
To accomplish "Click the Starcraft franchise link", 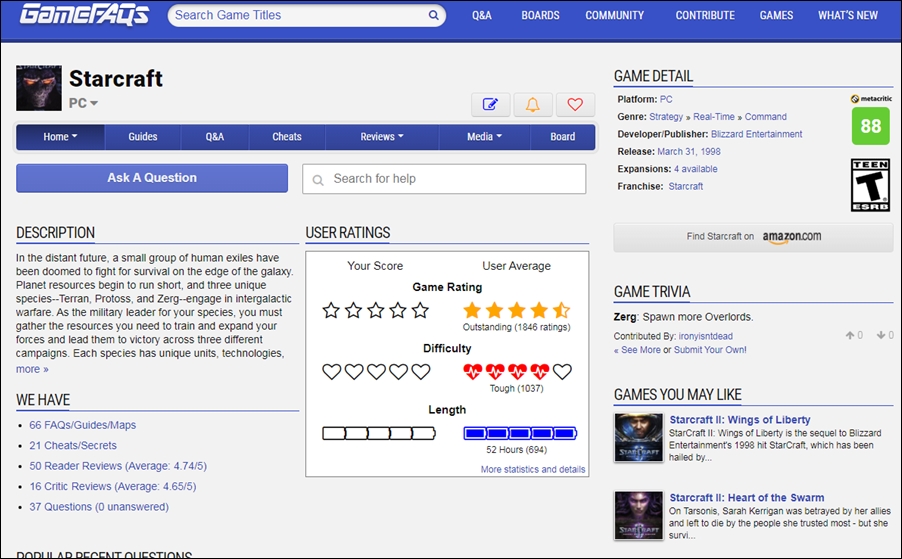I will tap(685, 186).
